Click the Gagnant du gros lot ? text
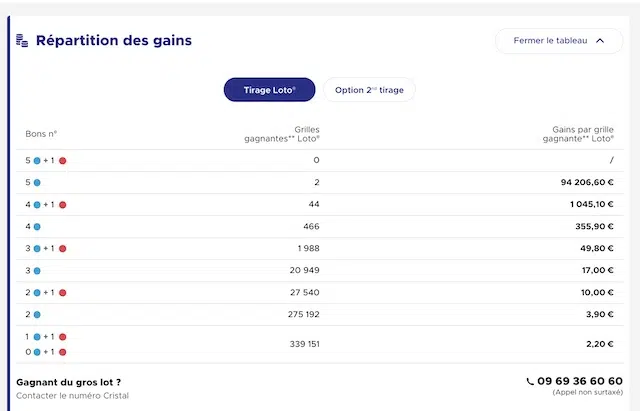This screenshot has height=411, width=640. pyautogui.click(x=69, y=382)
